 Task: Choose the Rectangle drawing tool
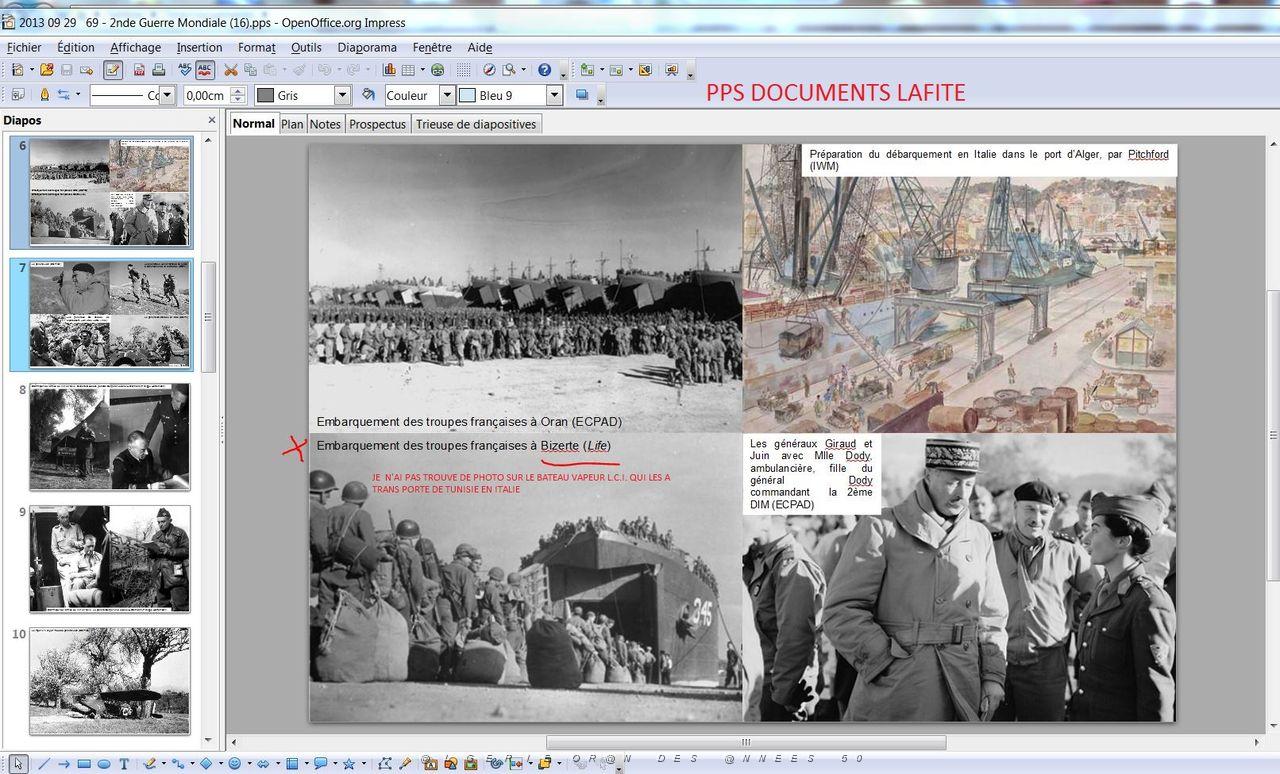click(x=84, y=764)
